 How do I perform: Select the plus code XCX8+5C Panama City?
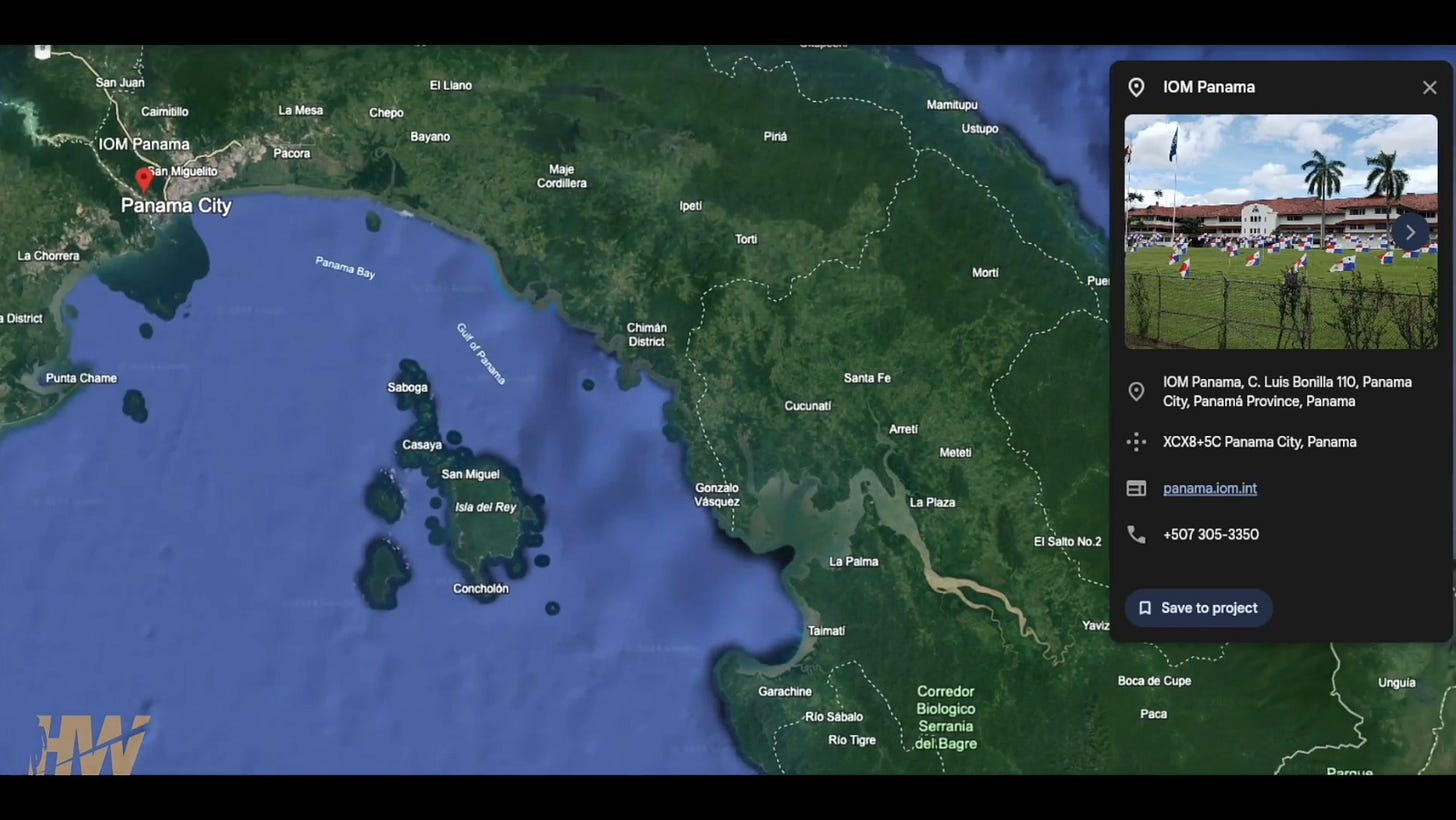(x=1260, y=441)
